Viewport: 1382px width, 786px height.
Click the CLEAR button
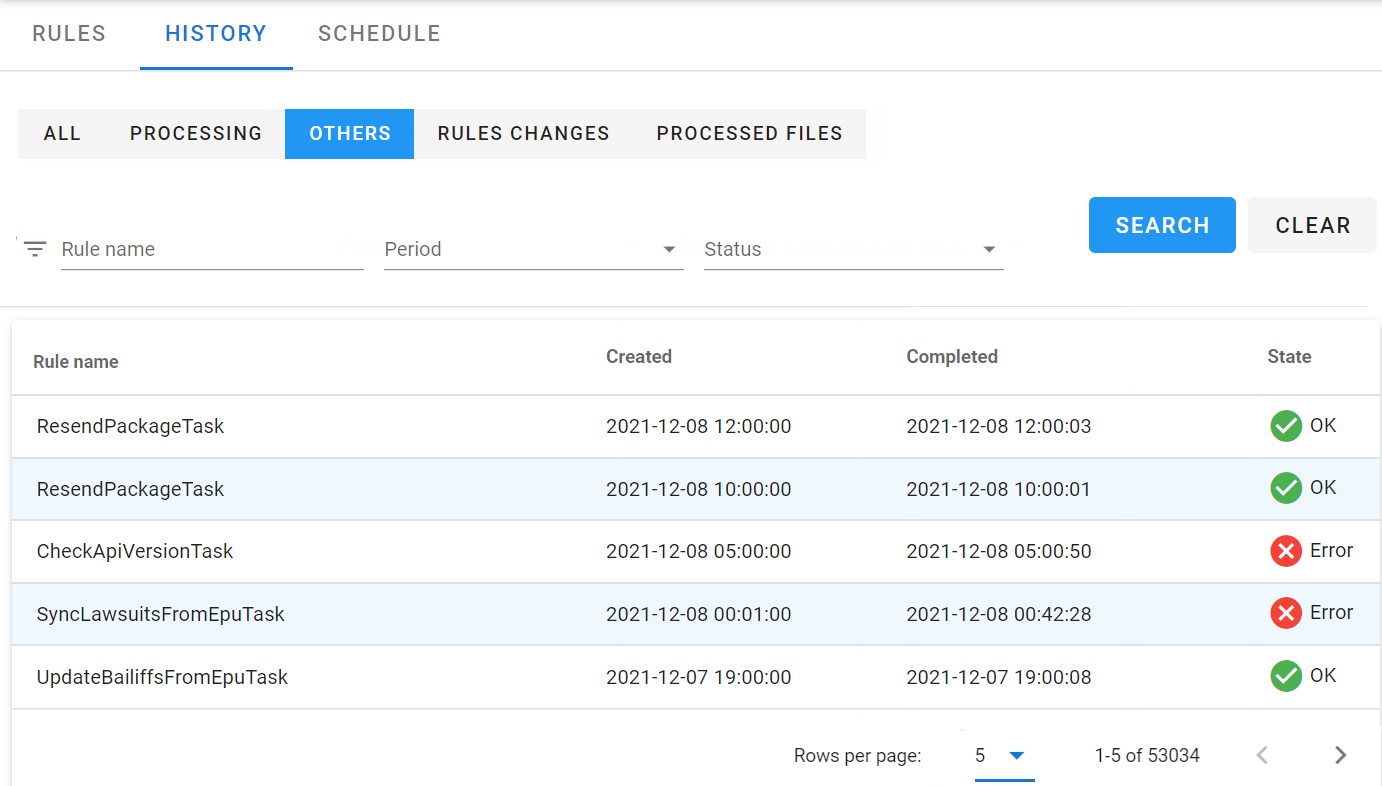pyautogui.click(x=1312, y=225)
